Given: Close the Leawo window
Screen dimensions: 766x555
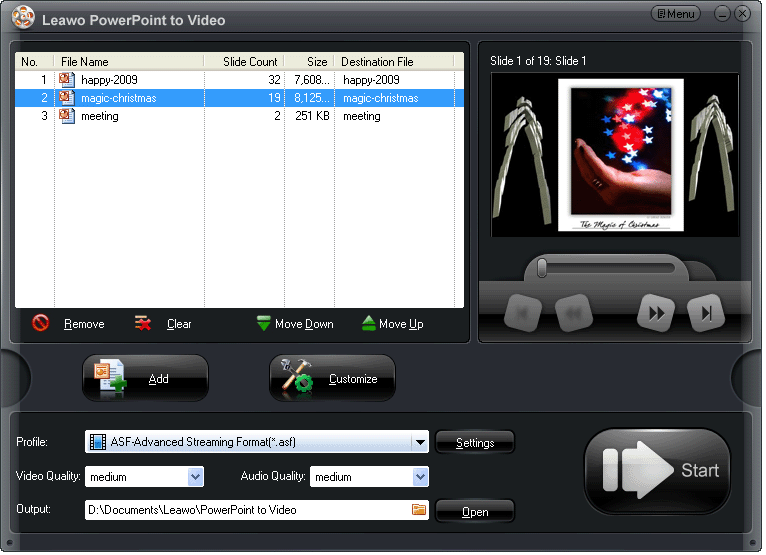Looking at the screenshot, I should (x=743, y=13).
